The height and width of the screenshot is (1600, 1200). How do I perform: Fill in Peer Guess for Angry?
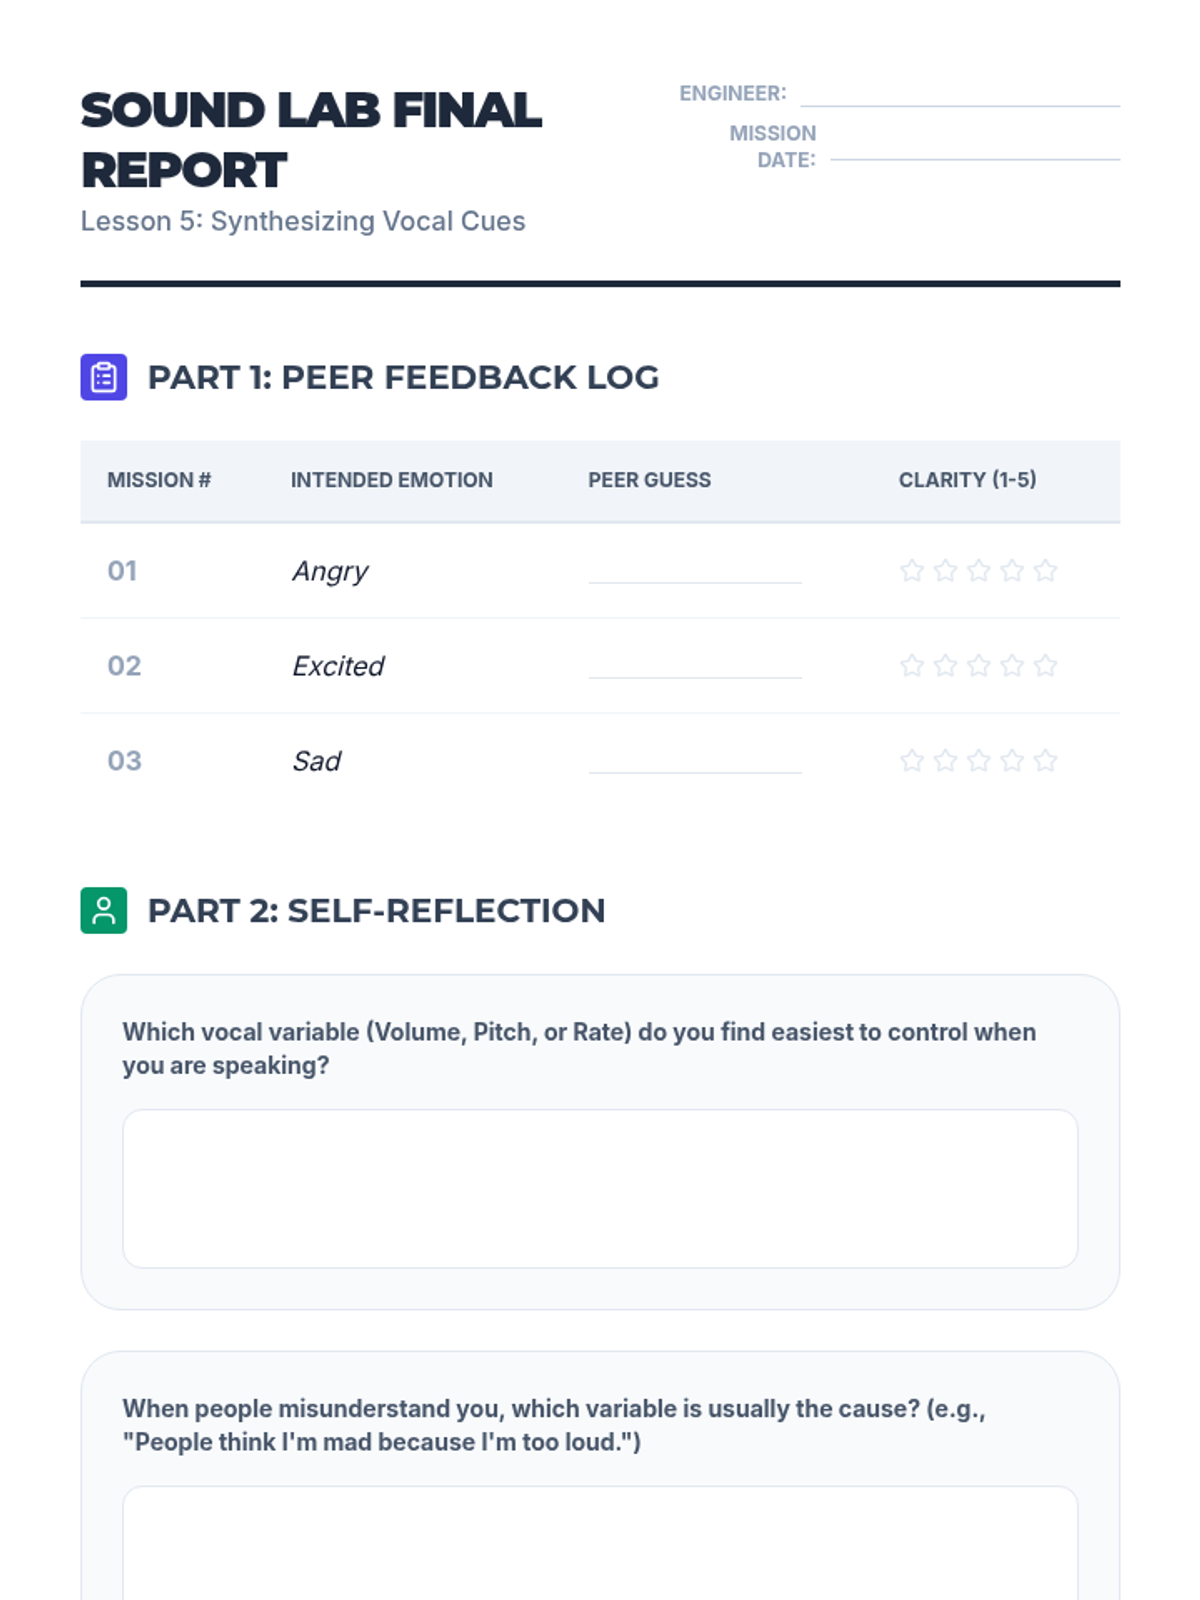(695, 572)
